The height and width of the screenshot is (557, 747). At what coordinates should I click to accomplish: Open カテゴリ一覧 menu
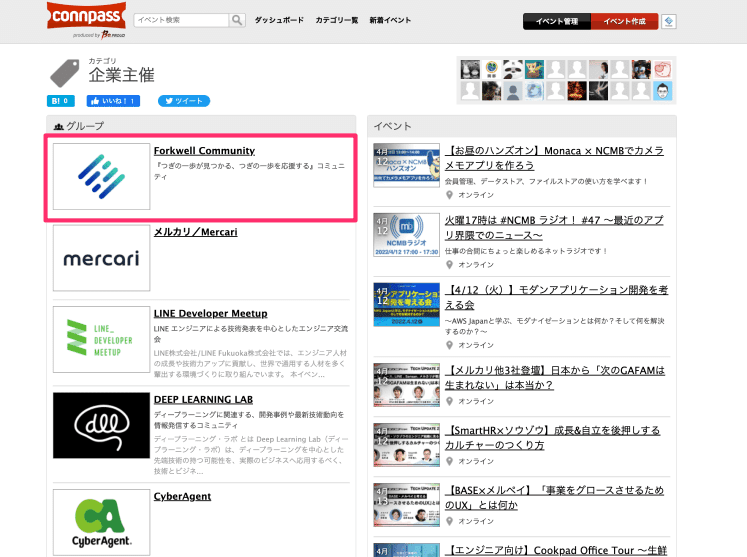point(336,20)
